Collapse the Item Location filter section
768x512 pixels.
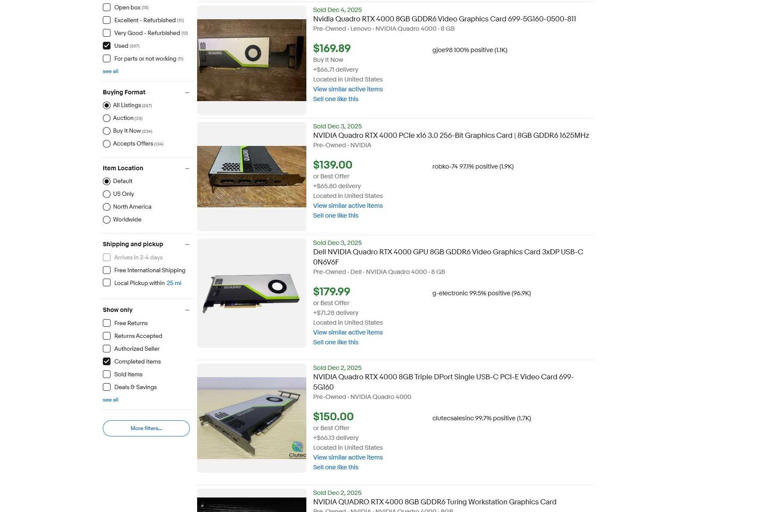[x=187, y=169]
